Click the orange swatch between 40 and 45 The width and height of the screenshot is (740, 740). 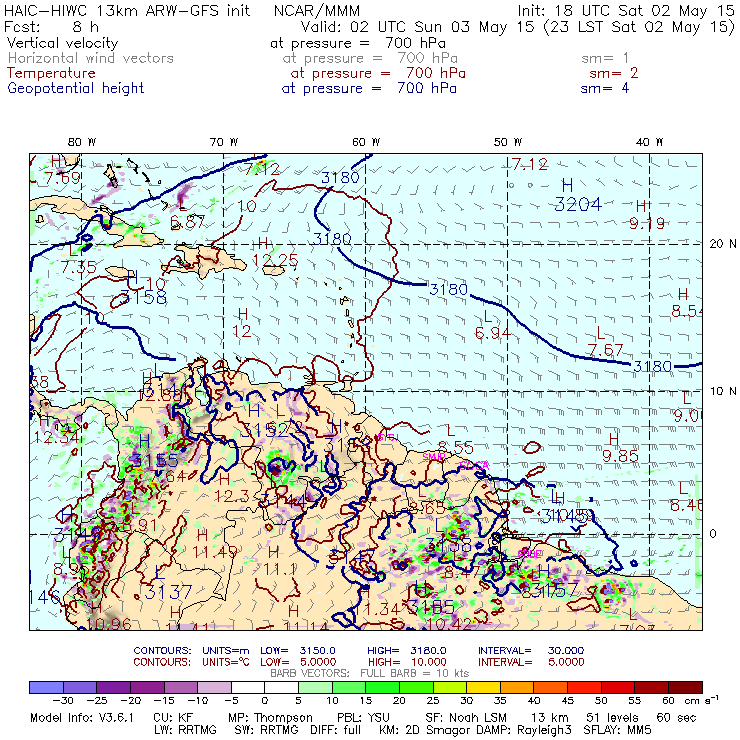click(550, 687)
